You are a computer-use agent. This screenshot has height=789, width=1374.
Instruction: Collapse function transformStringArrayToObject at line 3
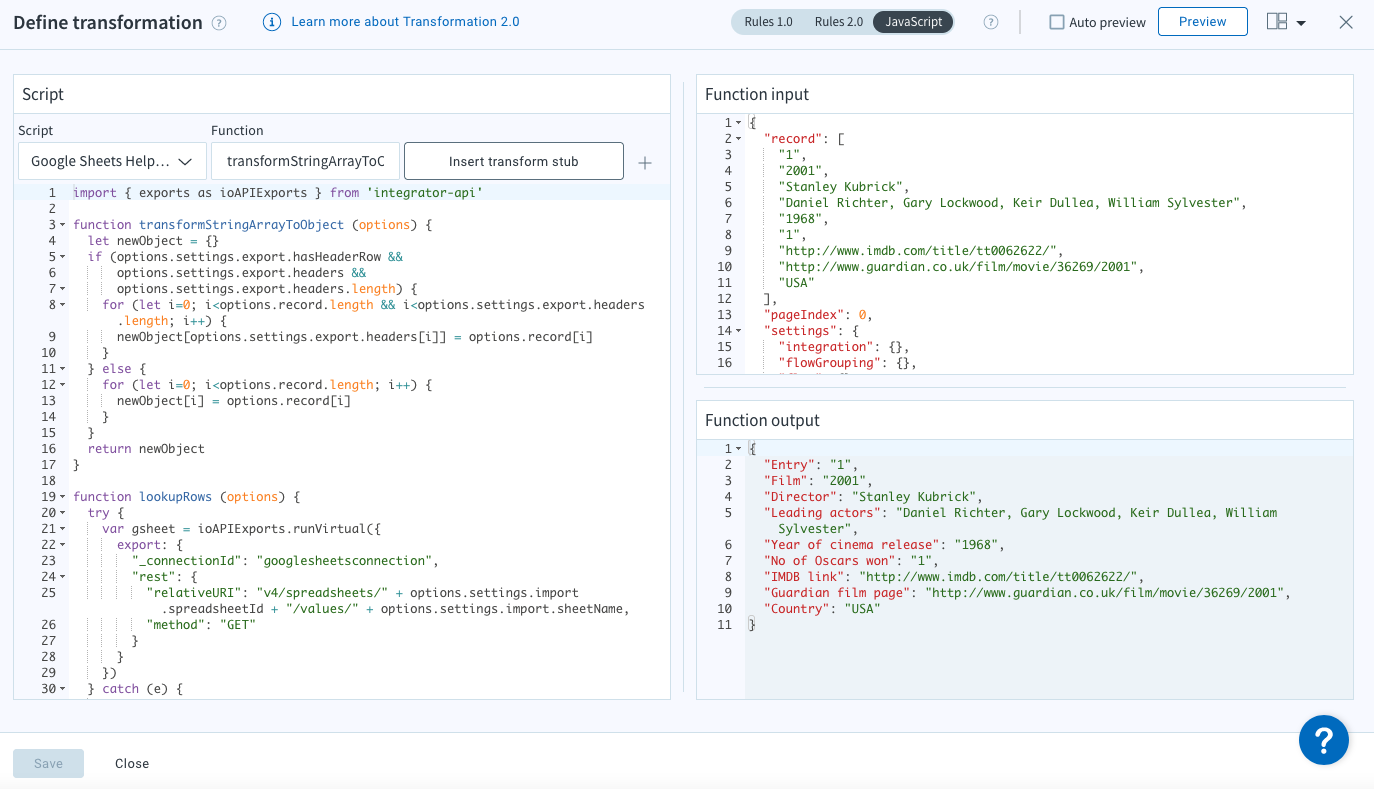(x=63, y=226)
